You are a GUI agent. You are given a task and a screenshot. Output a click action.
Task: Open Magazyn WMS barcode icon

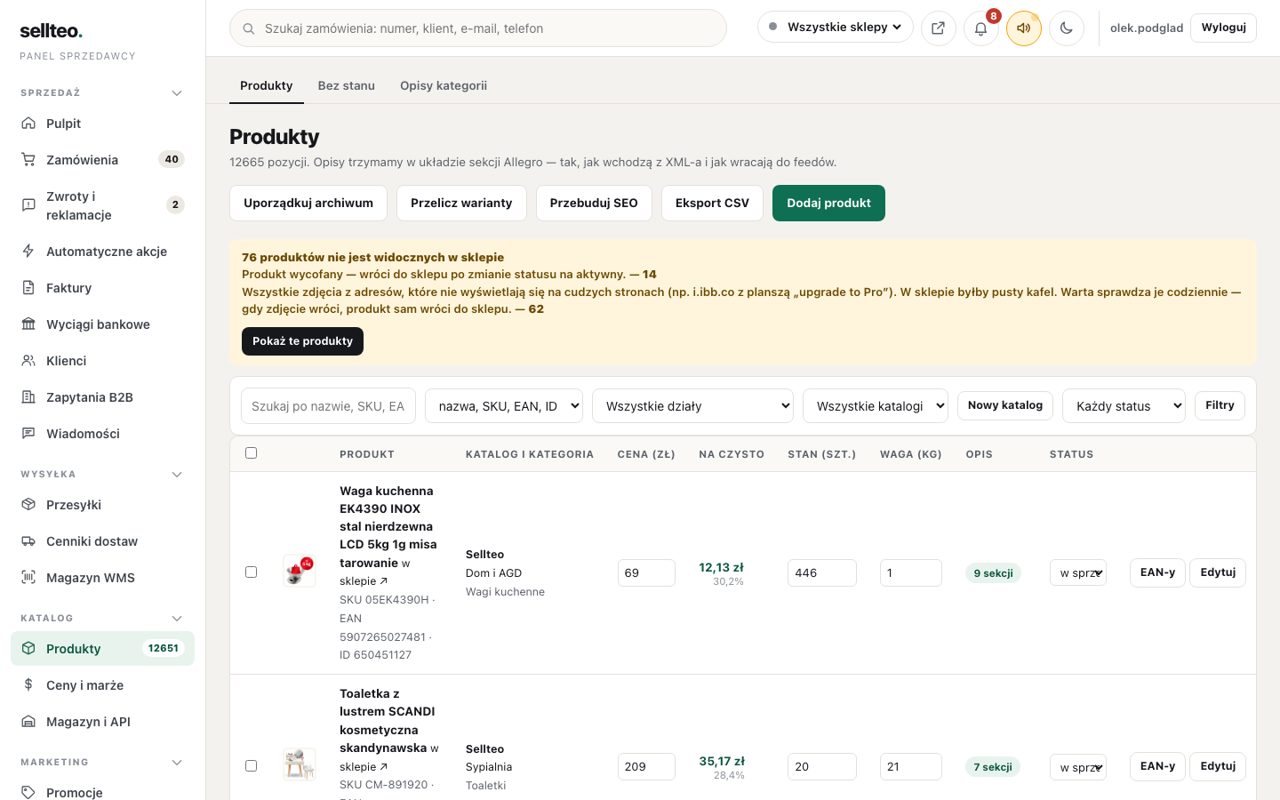29,577
